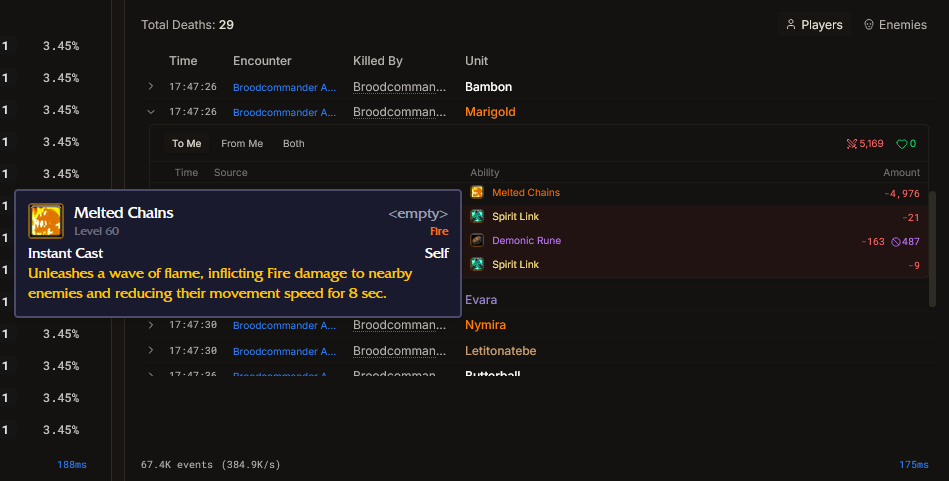
Task: Click the unit name Evara
Action: coord(481,299)
